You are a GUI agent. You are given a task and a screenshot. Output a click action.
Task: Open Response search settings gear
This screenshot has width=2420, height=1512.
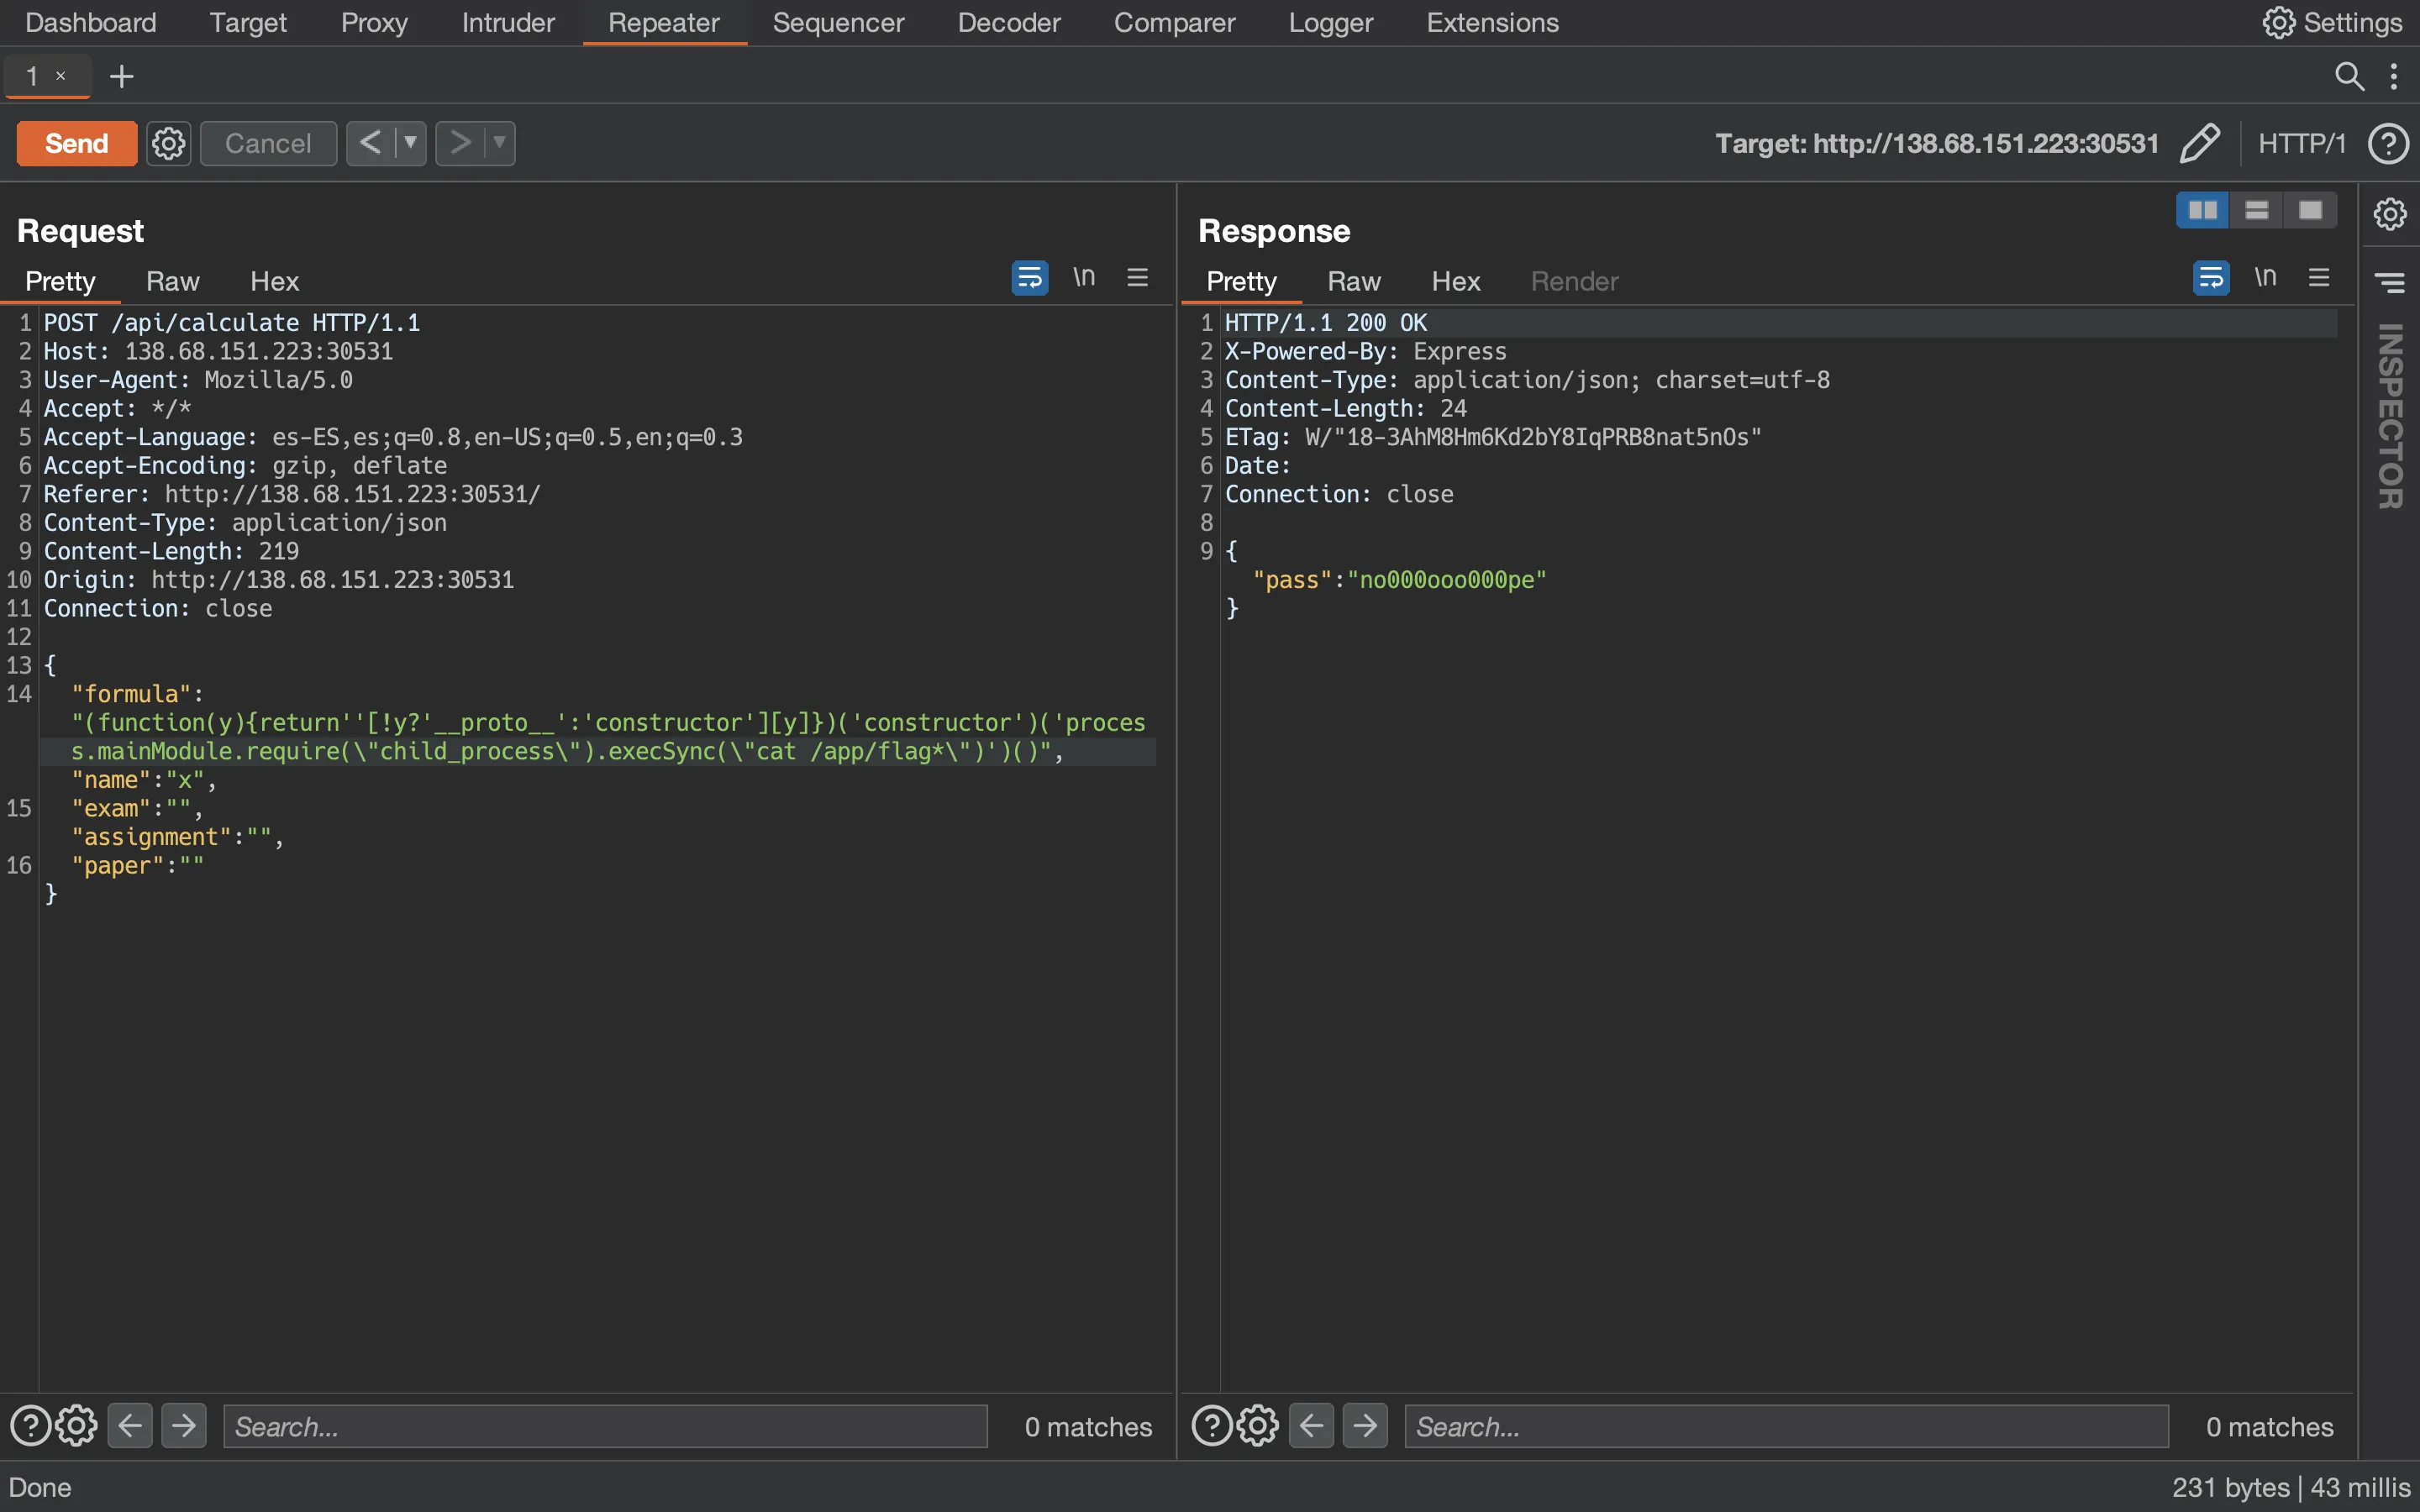[1258, 1426]
